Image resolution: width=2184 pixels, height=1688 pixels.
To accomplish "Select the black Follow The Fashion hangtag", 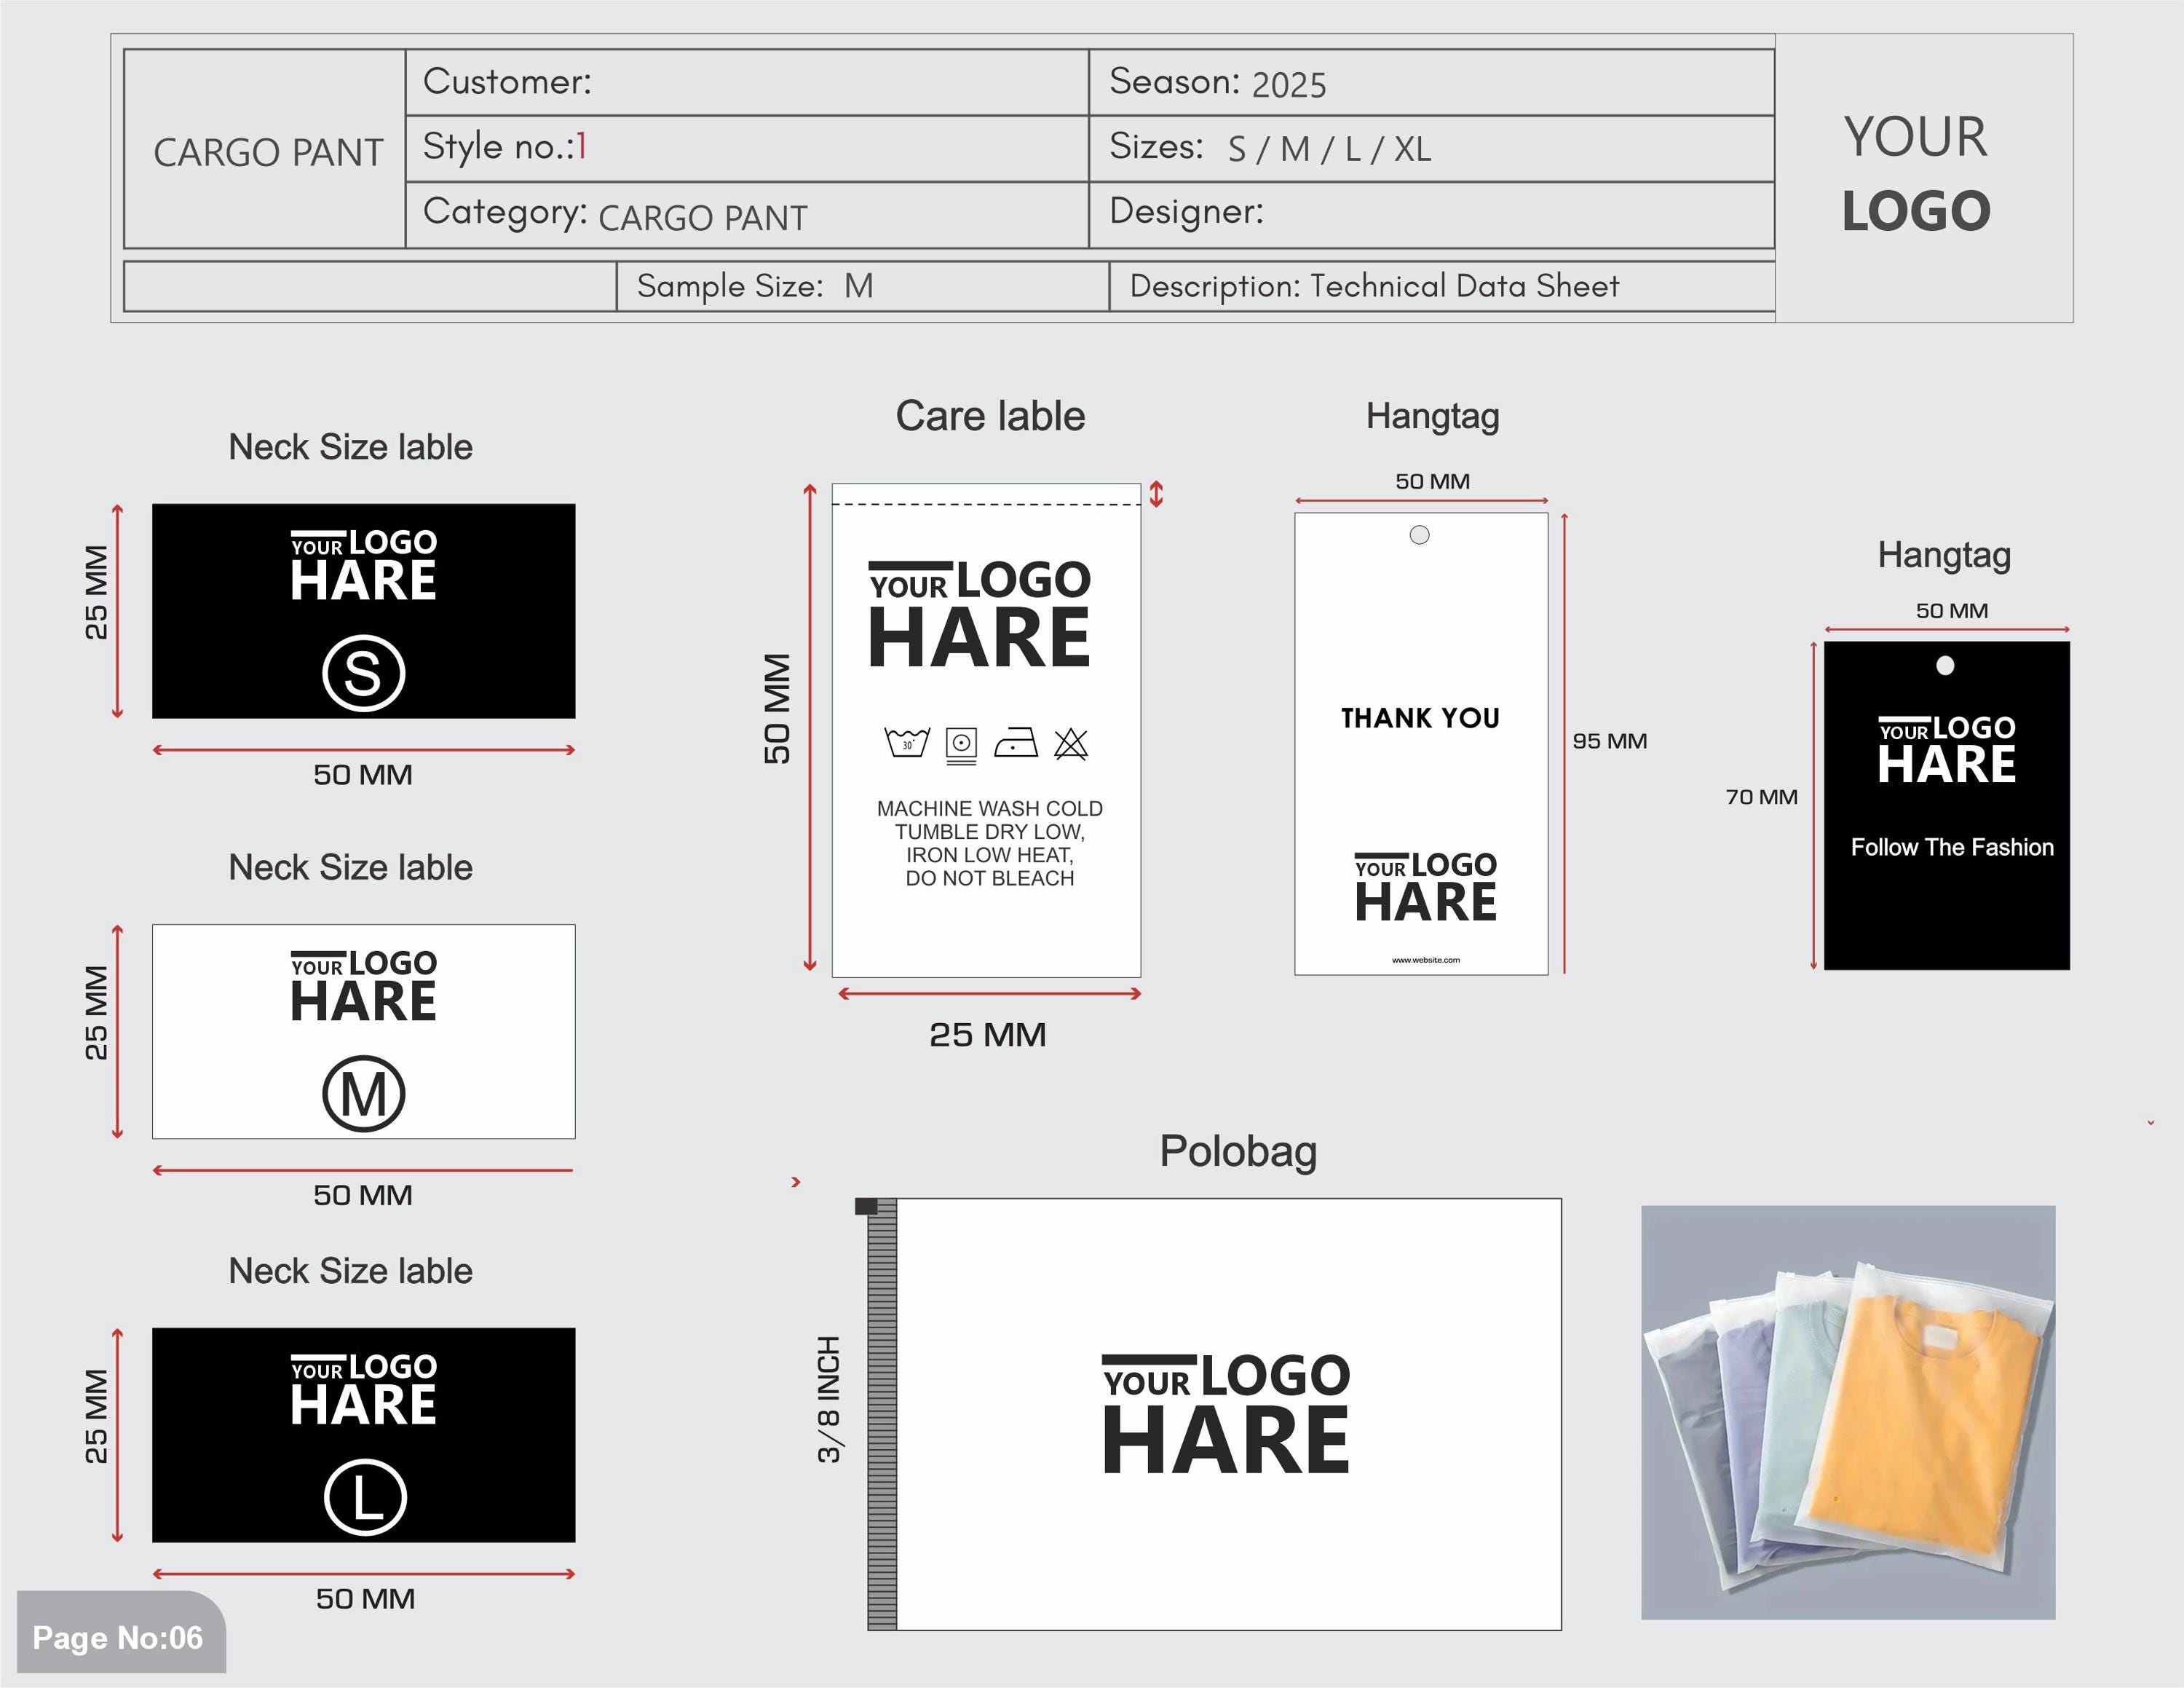I will coord(1947,805).
